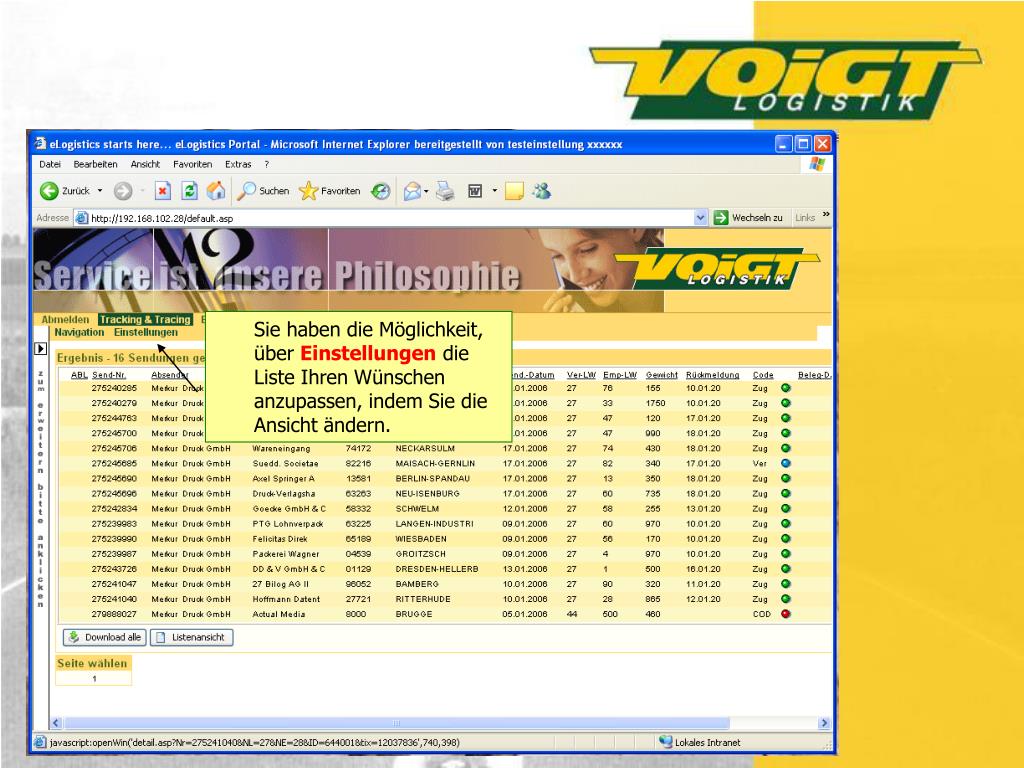The height and width of the screenshot is (768, 1024).
Task: Click the Download alle button
Action: point(104,637)
